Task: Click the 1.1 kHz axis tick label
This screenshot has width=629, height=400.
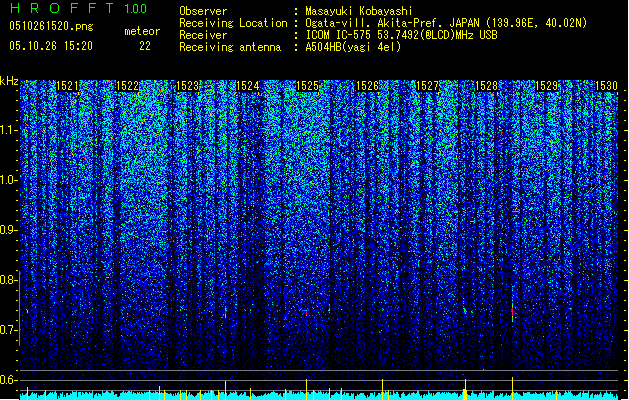Action: (x=8, y=130)
